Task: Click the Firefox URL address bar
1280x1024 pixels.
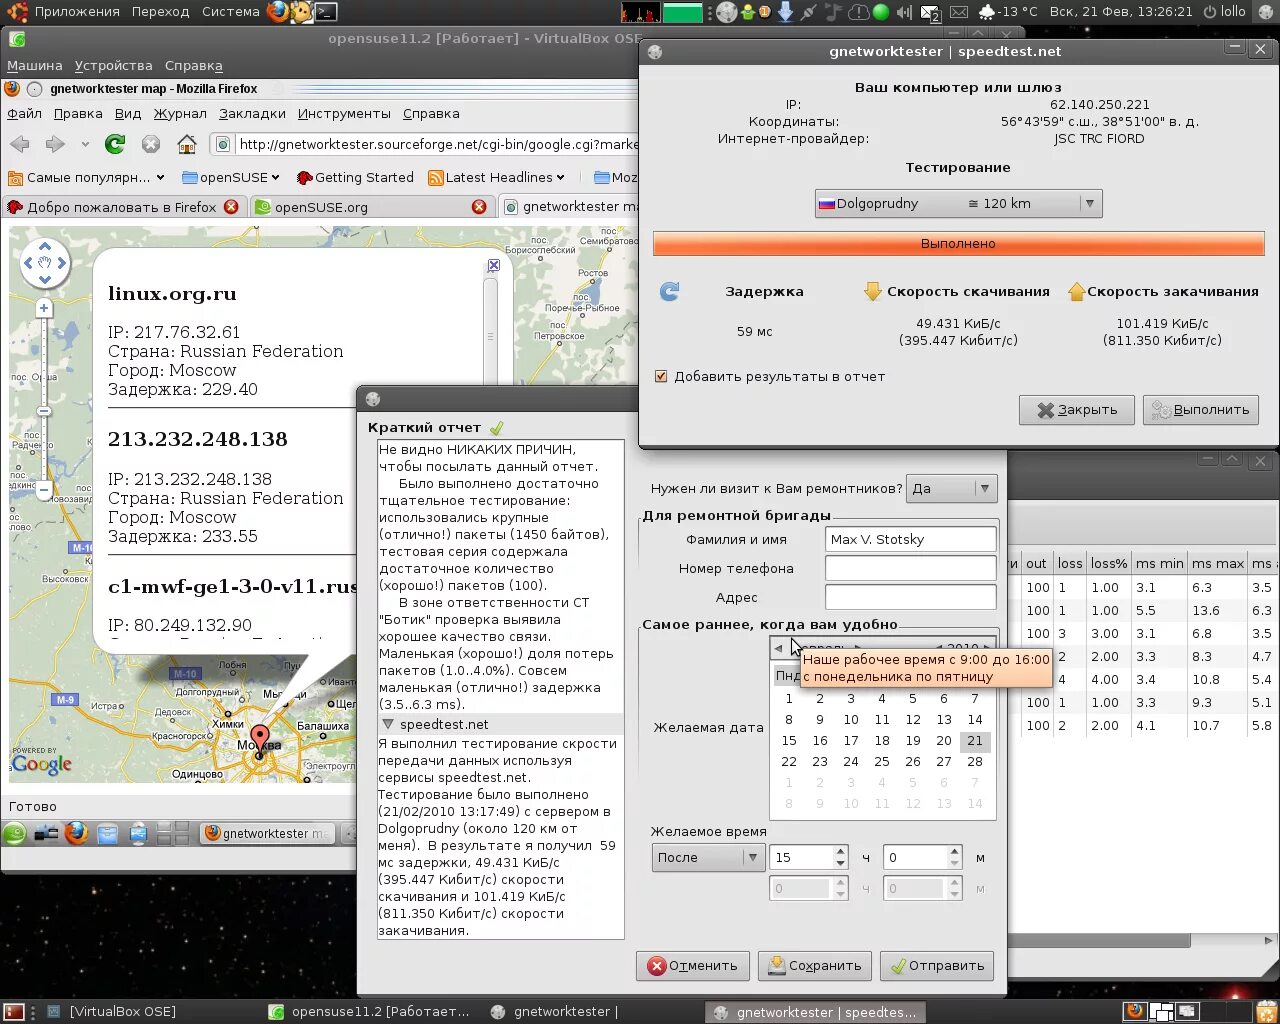Action: pyautogui.click(x=426, y=144)
